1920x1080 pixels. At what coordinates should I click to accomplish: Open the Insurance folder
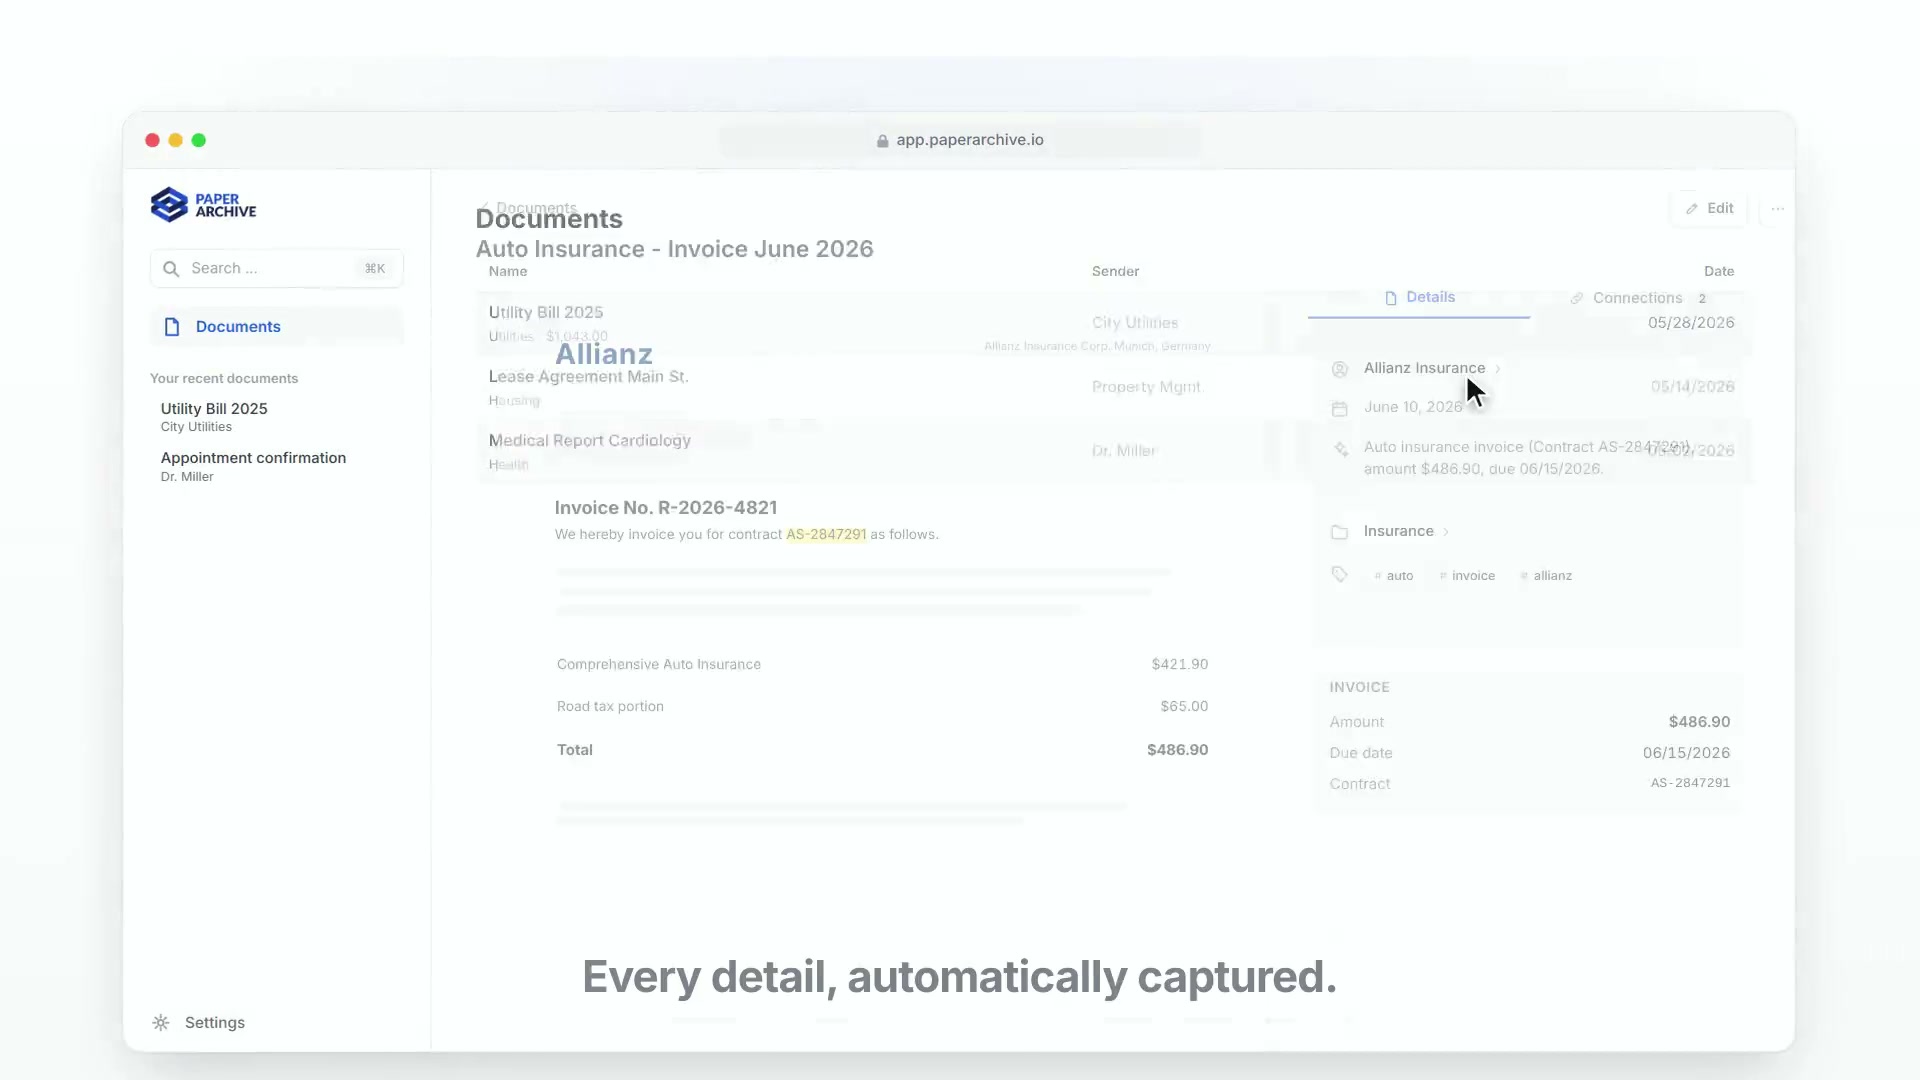pos(1398,531)
